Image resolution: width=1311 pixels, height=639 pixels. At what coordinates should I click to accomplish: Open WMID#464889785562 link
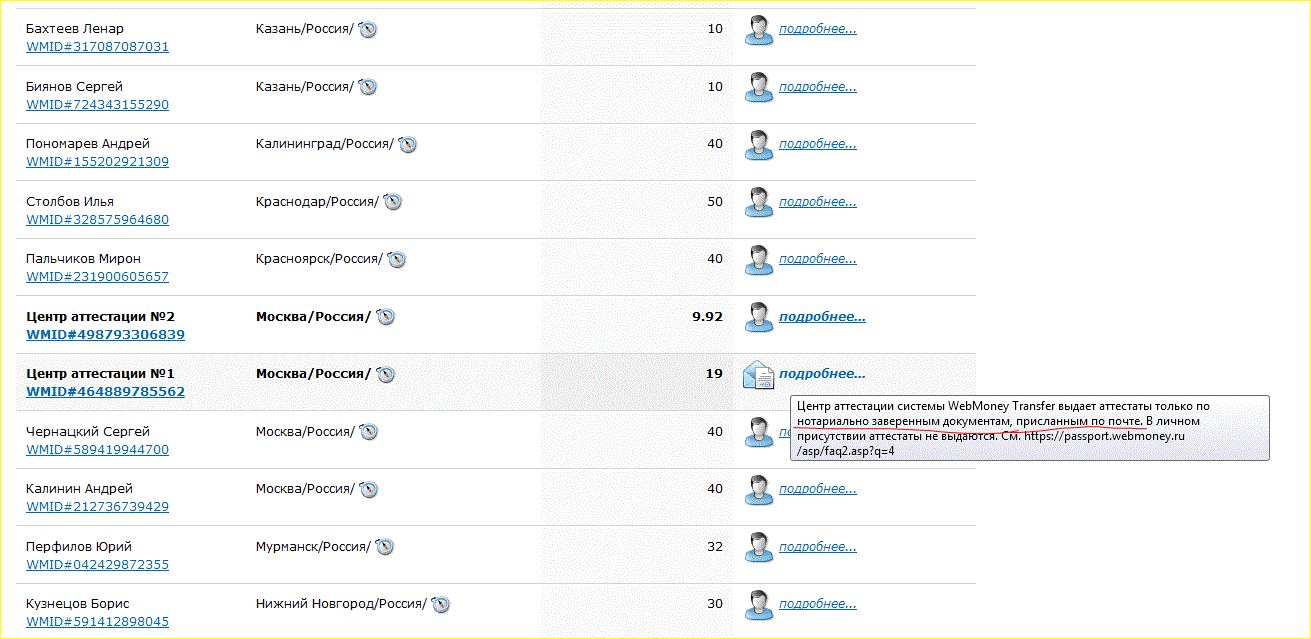click(x=105, y=392)
